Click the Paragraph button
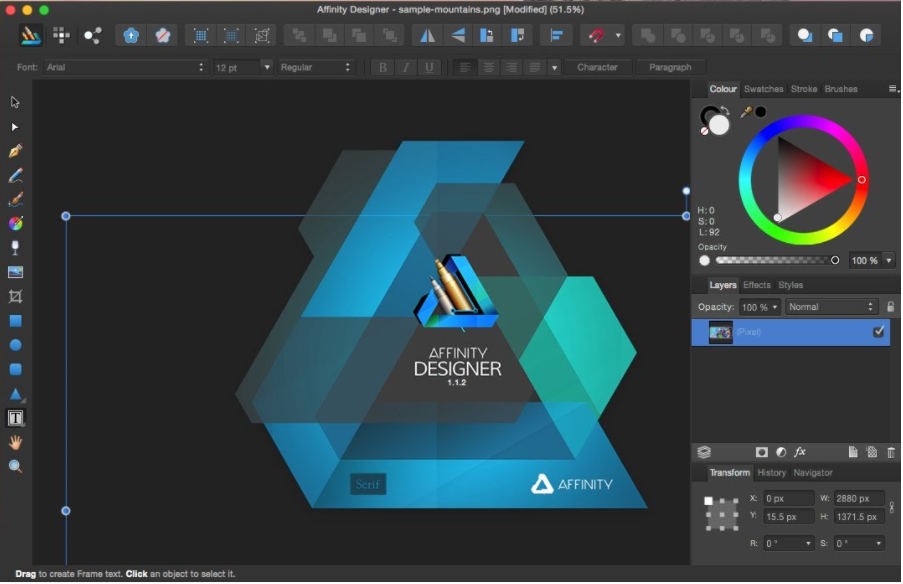This screenshot has width=903, height=584. pos(670,67)
